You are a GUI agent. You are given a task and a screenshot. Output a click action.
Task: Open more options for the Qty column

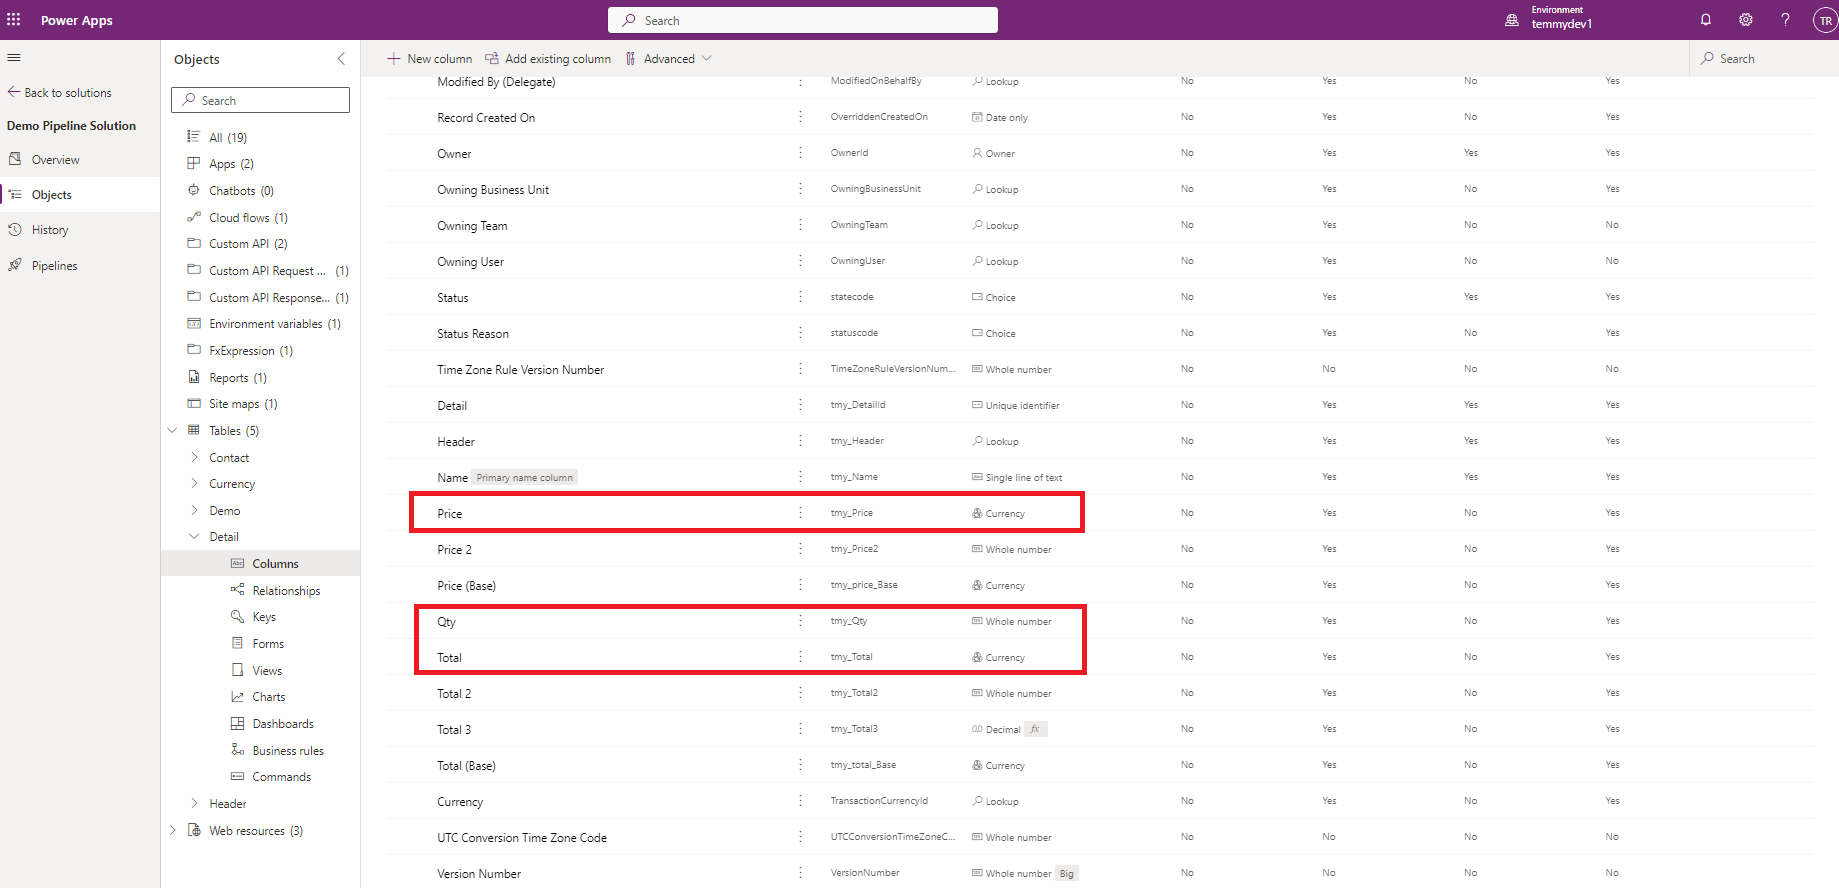pos(800,621)
